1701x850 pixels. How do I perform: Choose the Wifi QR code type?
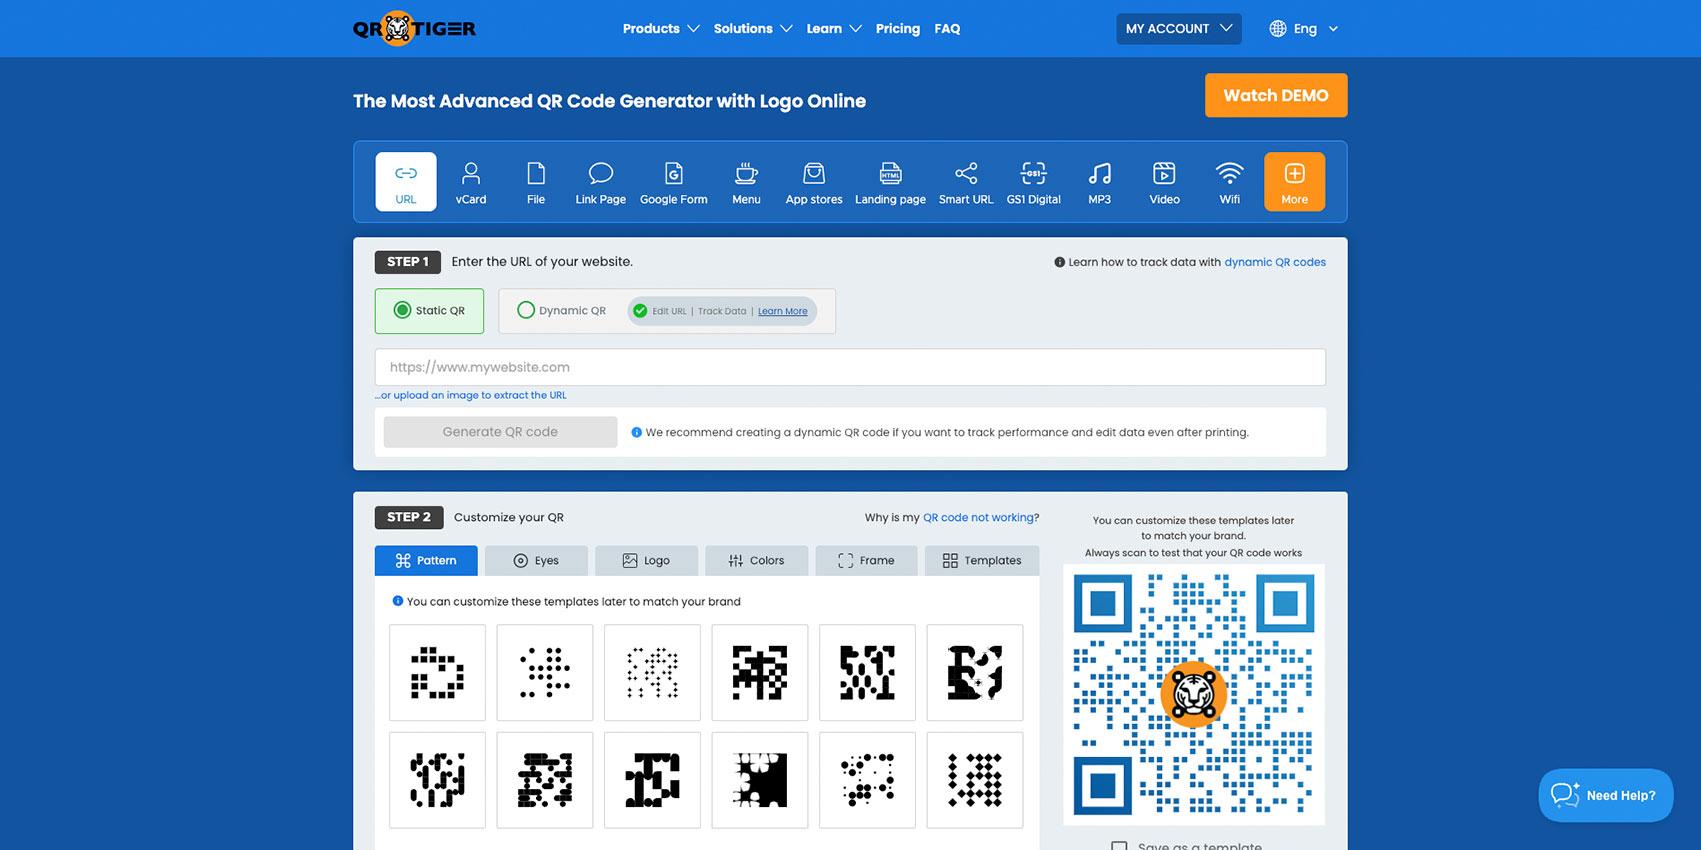[1229, 182]
